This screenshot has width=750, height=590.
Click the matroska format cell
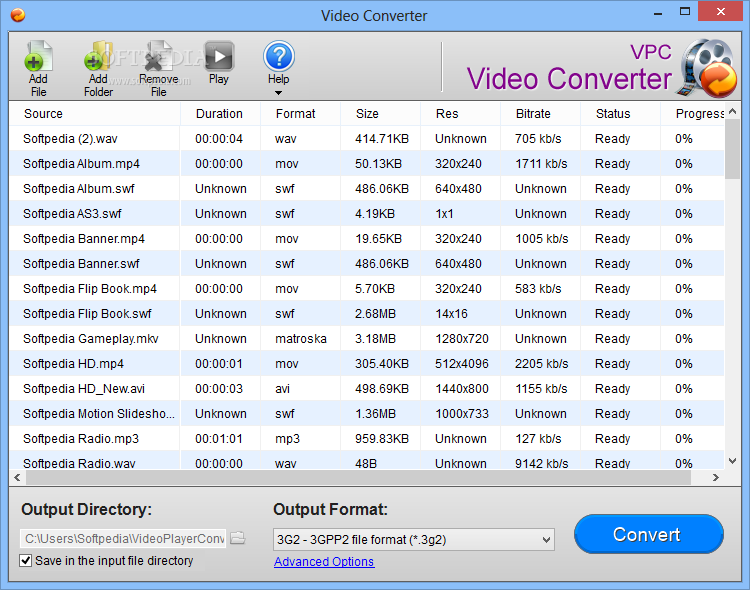pyautogui.click(x=301, y=339)
